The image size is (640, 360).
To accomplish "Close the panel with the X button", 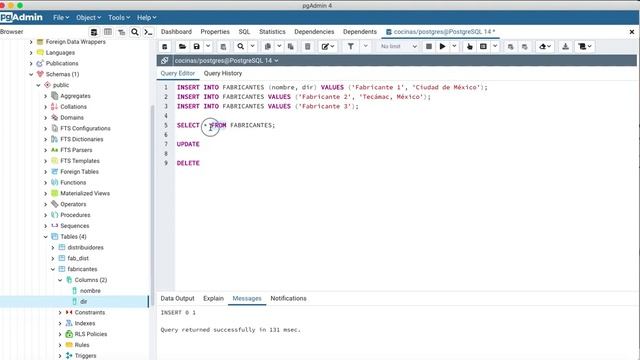I will point(631,32).
